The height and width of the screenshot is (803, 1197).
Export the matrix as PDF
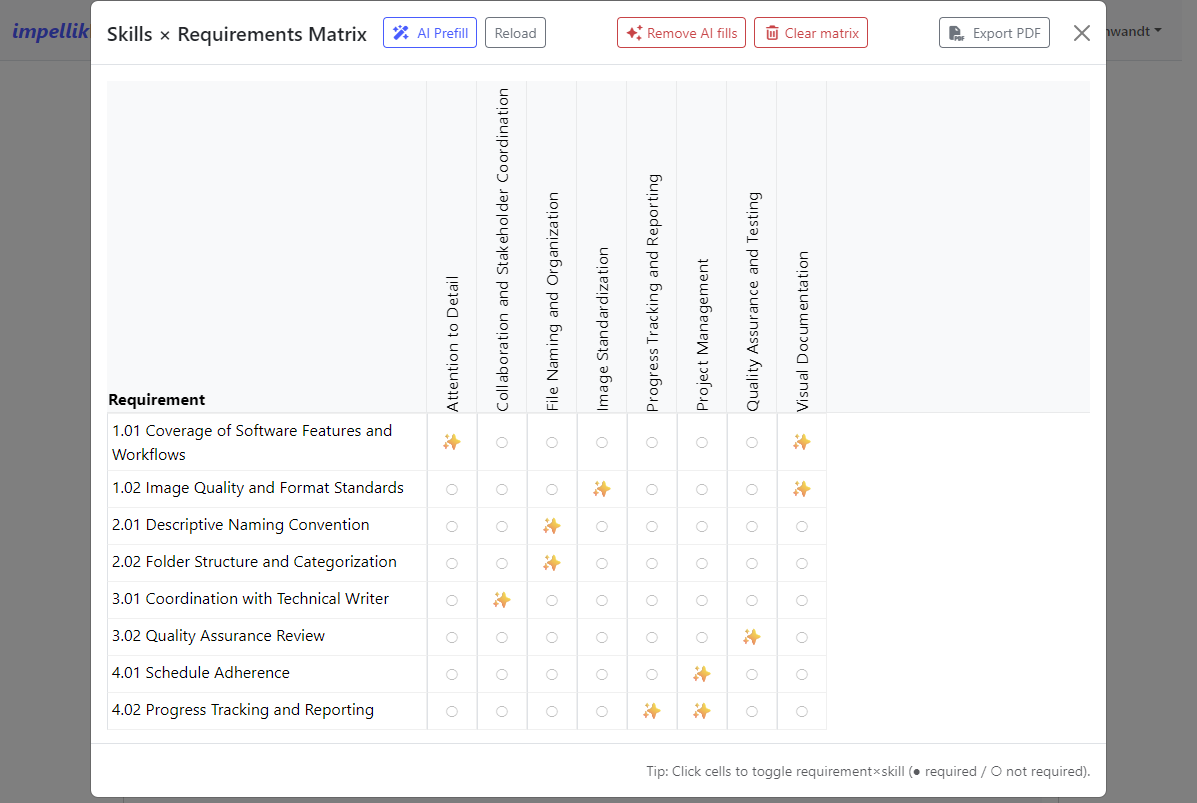click(x=994, y=33)
